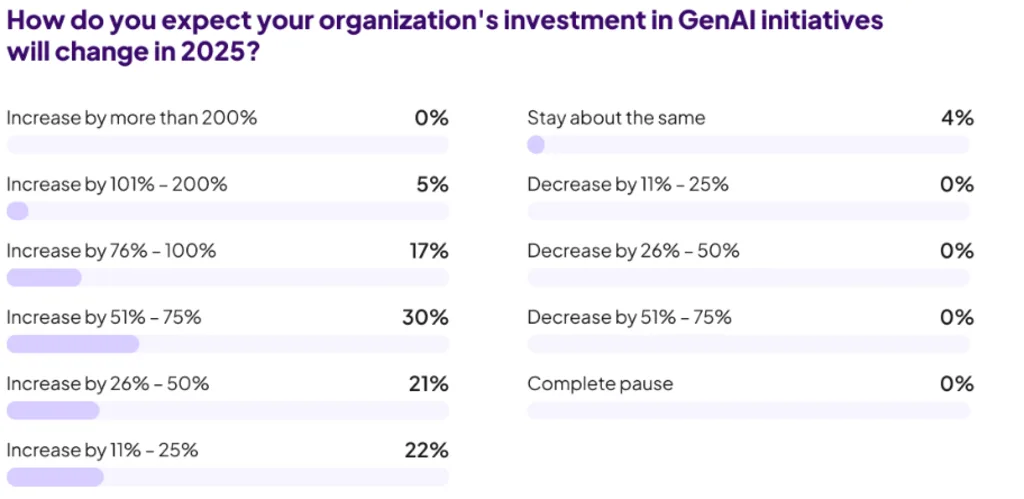Click the 'Increase by 101% – 200%' progress bar
The width and height of the screenshot is (1024, 499).
point(227,211)
